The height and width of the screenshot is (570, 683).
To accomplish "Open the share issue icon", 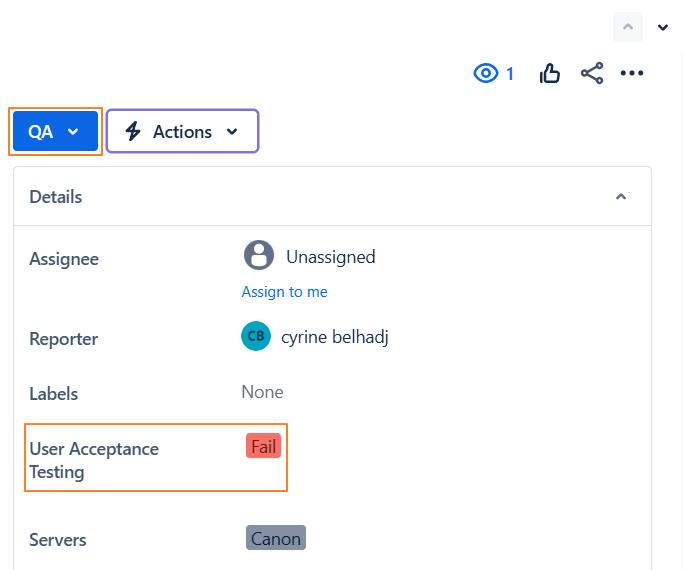I will pos(592,73).
